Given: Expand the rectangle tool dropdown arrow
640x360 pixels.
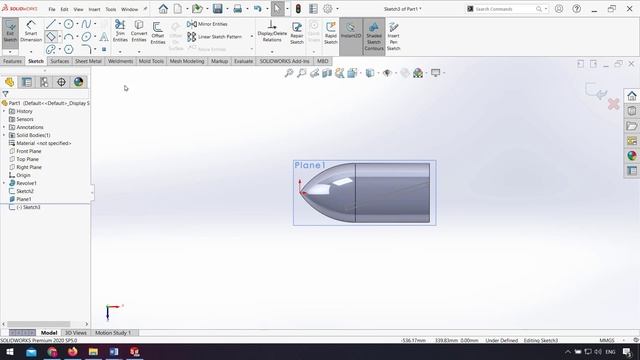Looking at the screenshot, I should (x=60, y=37).
